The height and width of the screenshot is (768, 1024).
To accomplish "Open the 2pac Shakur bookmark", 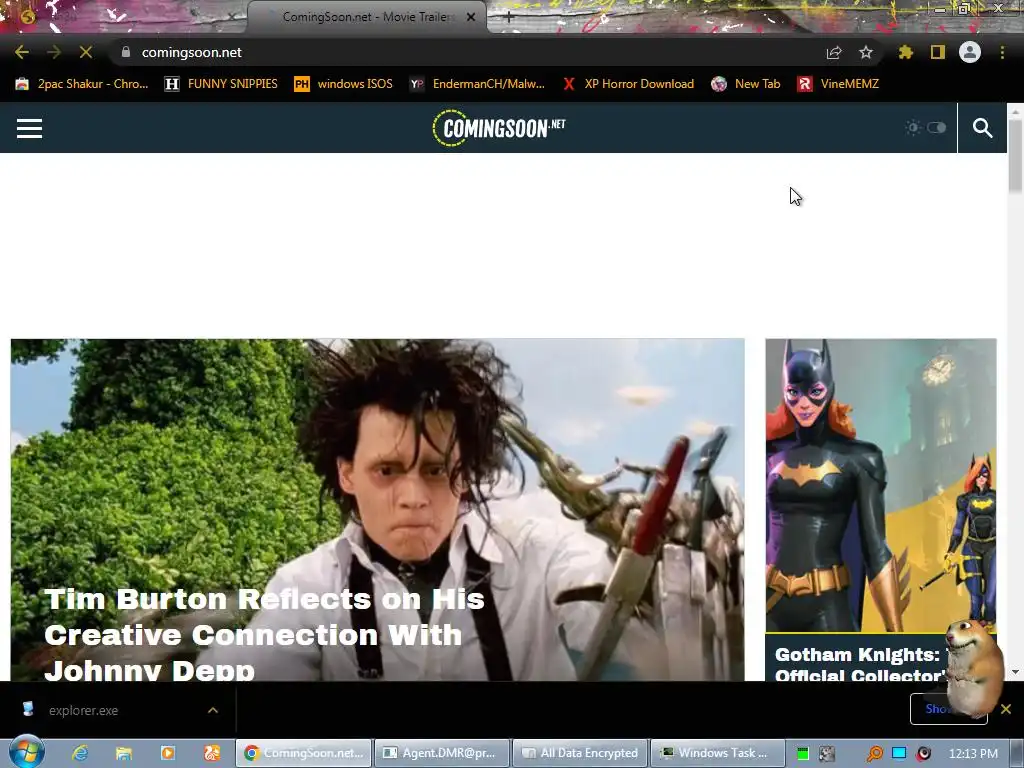I will coord(82,84).
